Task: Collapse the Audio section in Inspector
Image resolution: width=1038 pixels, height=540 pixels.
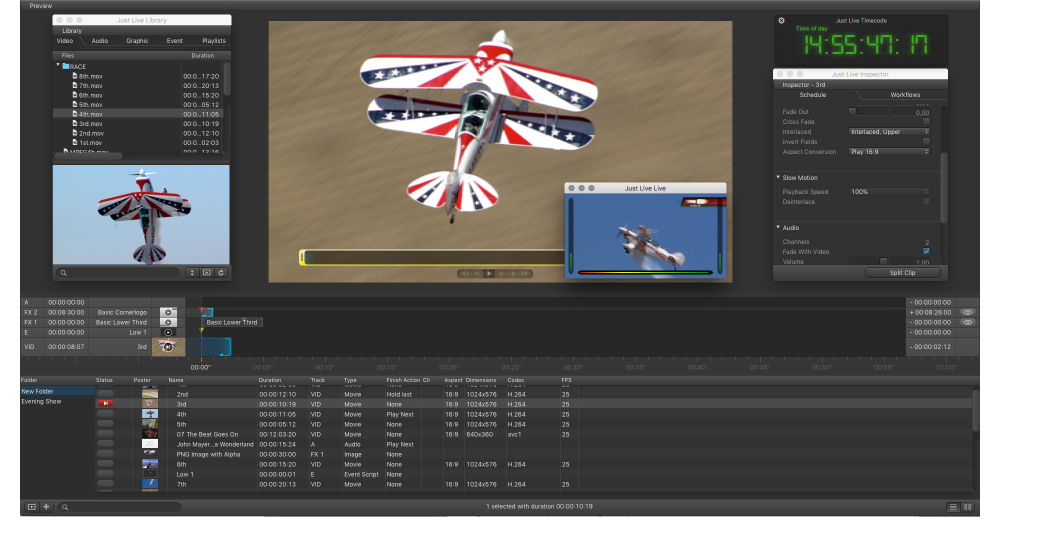Action: [778, 227]
